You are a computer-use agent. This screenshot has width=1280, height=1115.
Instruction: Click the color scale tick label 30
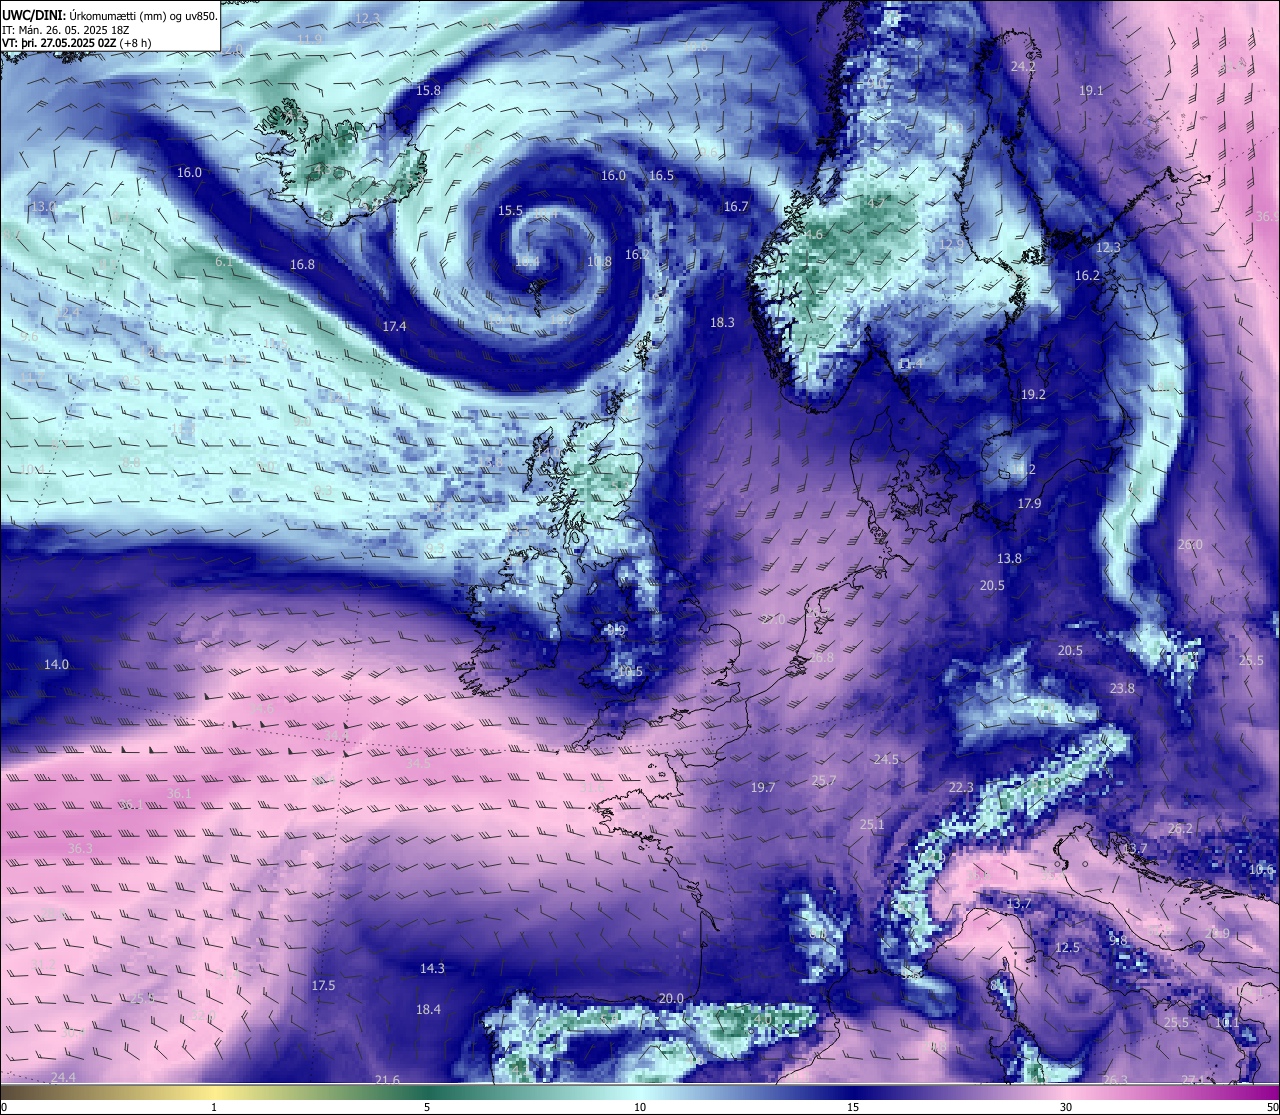click(1066, 1107)
